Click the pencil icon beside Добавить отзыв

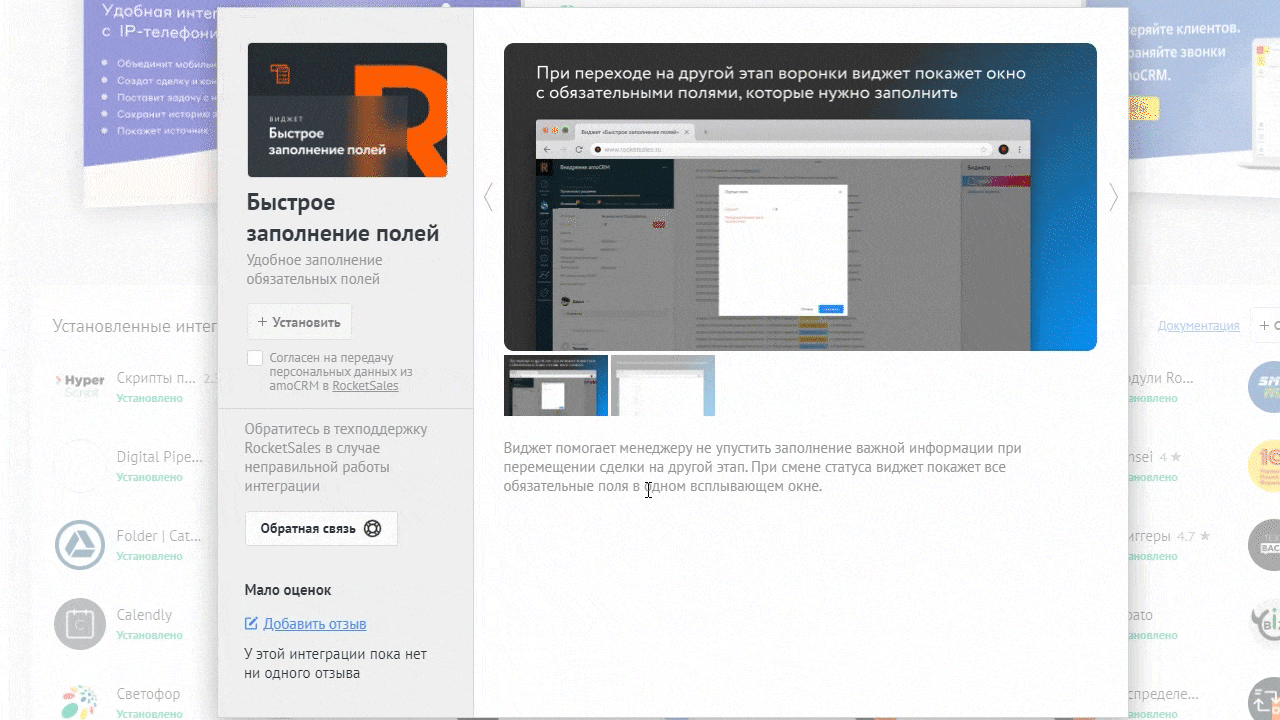[251, 624]
